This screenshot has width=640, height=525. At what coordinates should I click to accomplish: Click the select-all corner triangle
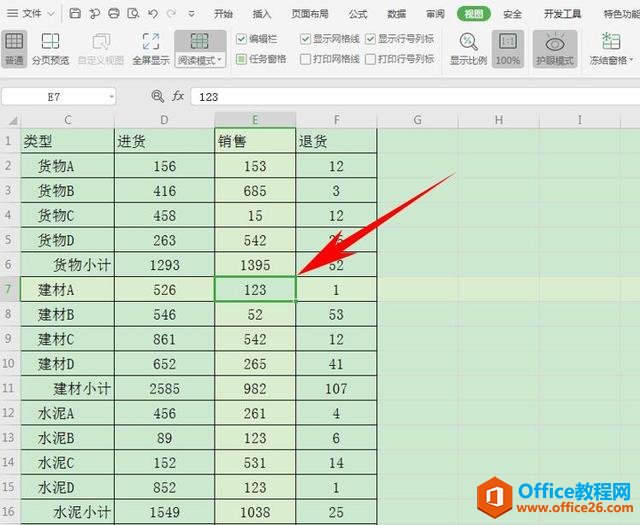tap(13, 121)
